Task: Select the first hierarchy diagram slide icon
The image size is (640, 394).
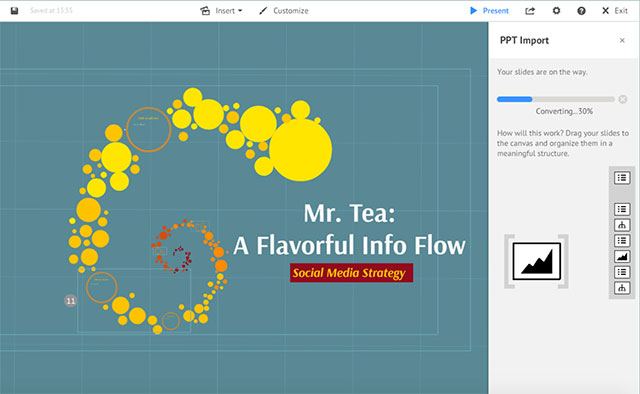Action: click(622, 225)
